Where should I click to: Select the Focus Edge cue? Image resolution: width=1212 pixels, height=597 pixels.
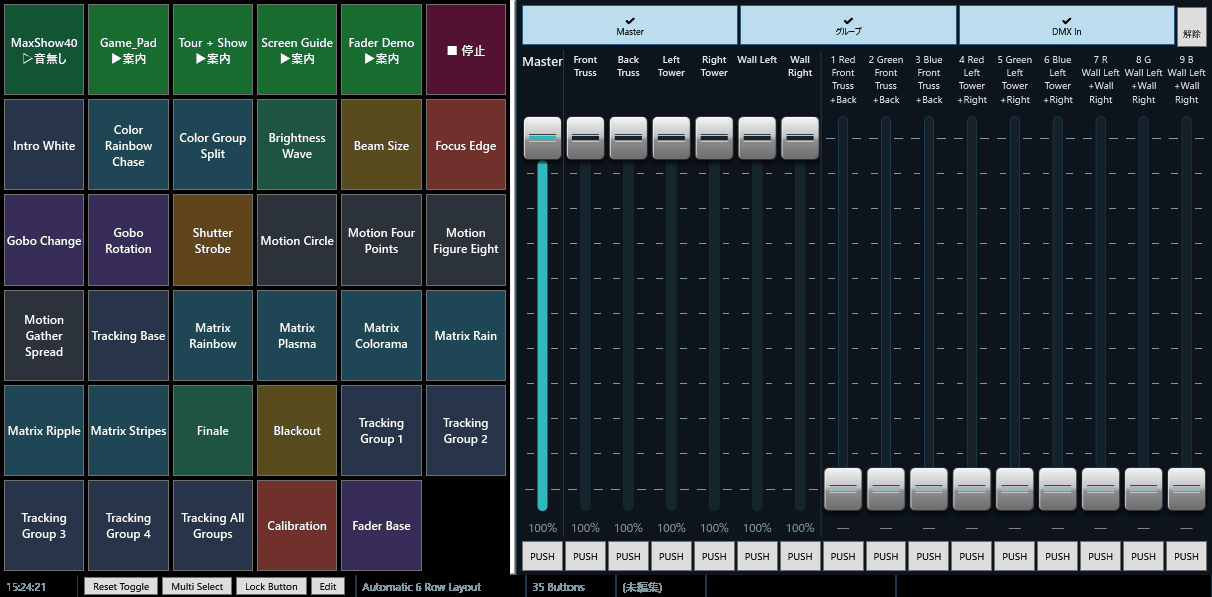point(466,145)
